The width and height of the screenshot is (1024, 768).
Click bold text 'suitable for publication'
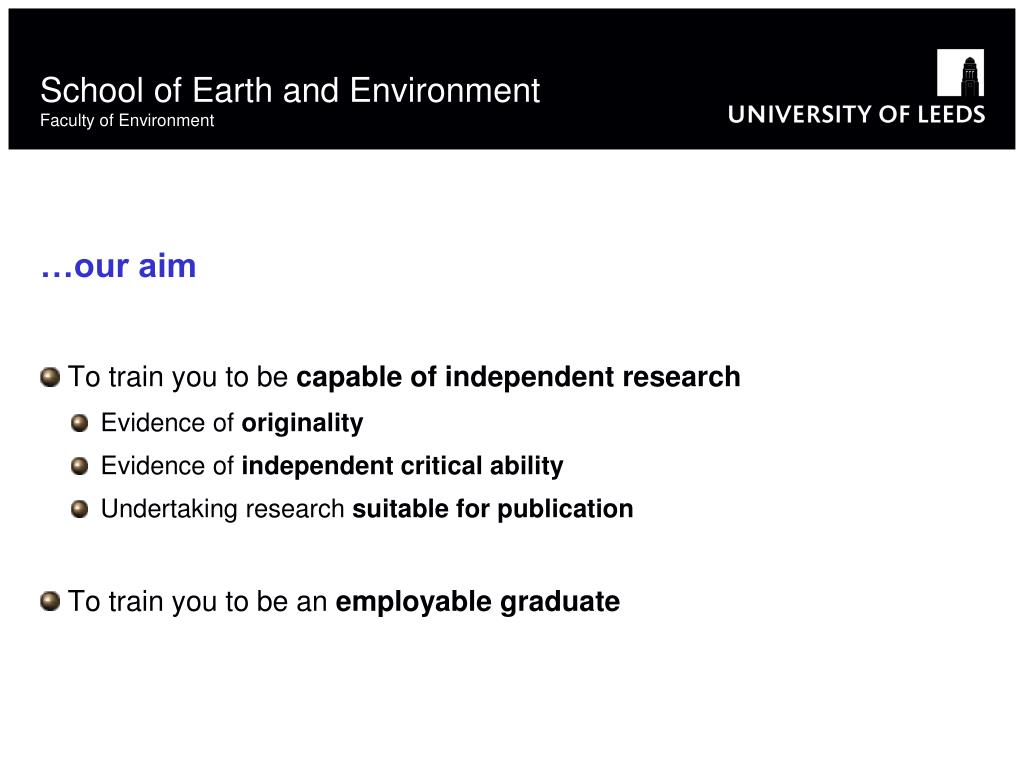[x=493, y=509]
